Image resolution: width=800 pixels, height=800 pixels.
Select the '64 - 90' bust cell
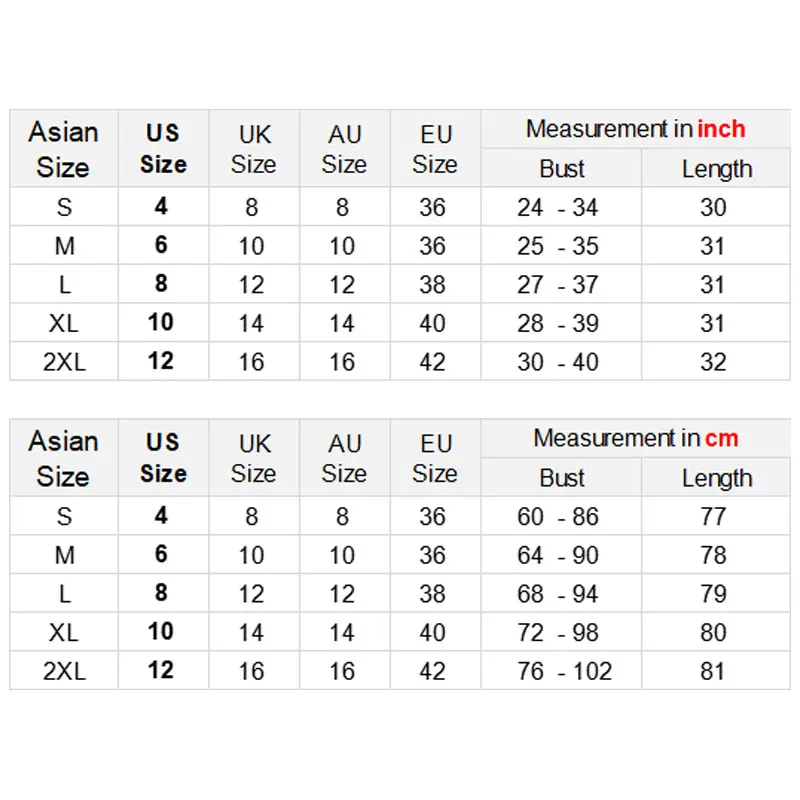[x=558, y=555]
